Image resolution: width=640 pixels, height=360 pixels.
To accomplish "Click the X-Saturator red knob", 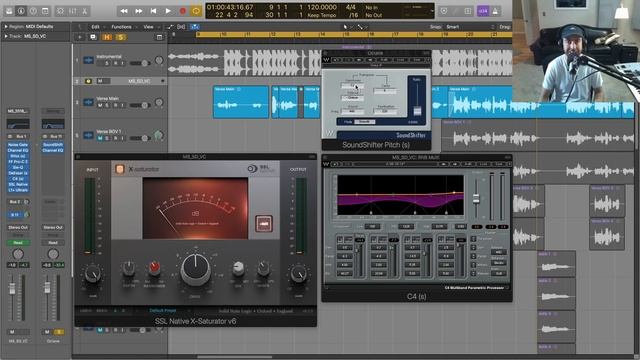I will [154, 267].
